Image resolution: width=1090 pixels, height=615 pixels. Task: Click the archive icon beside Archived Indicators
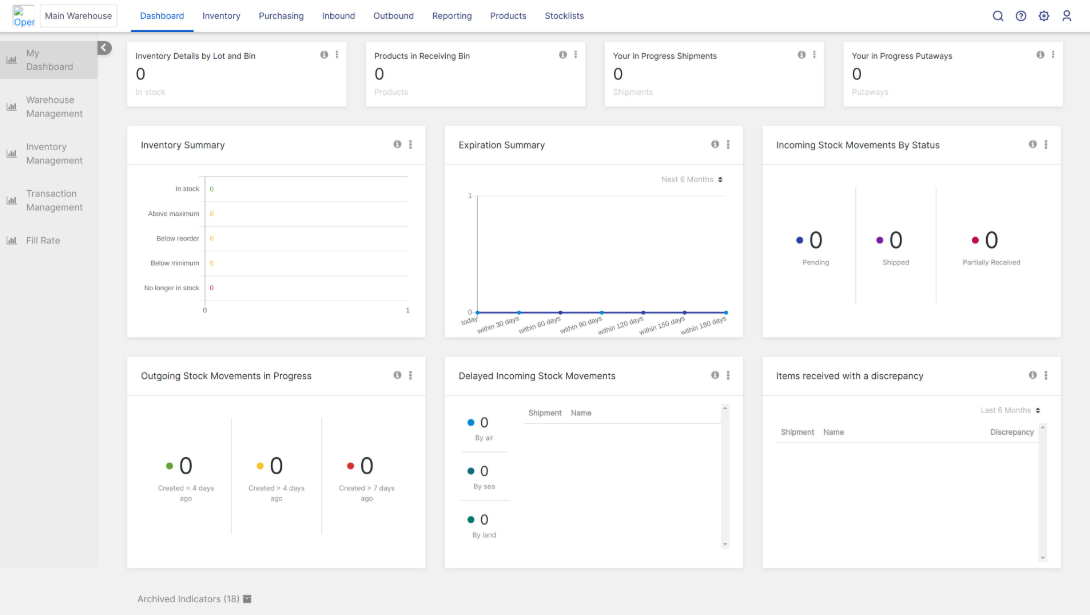tap(247, 599)
